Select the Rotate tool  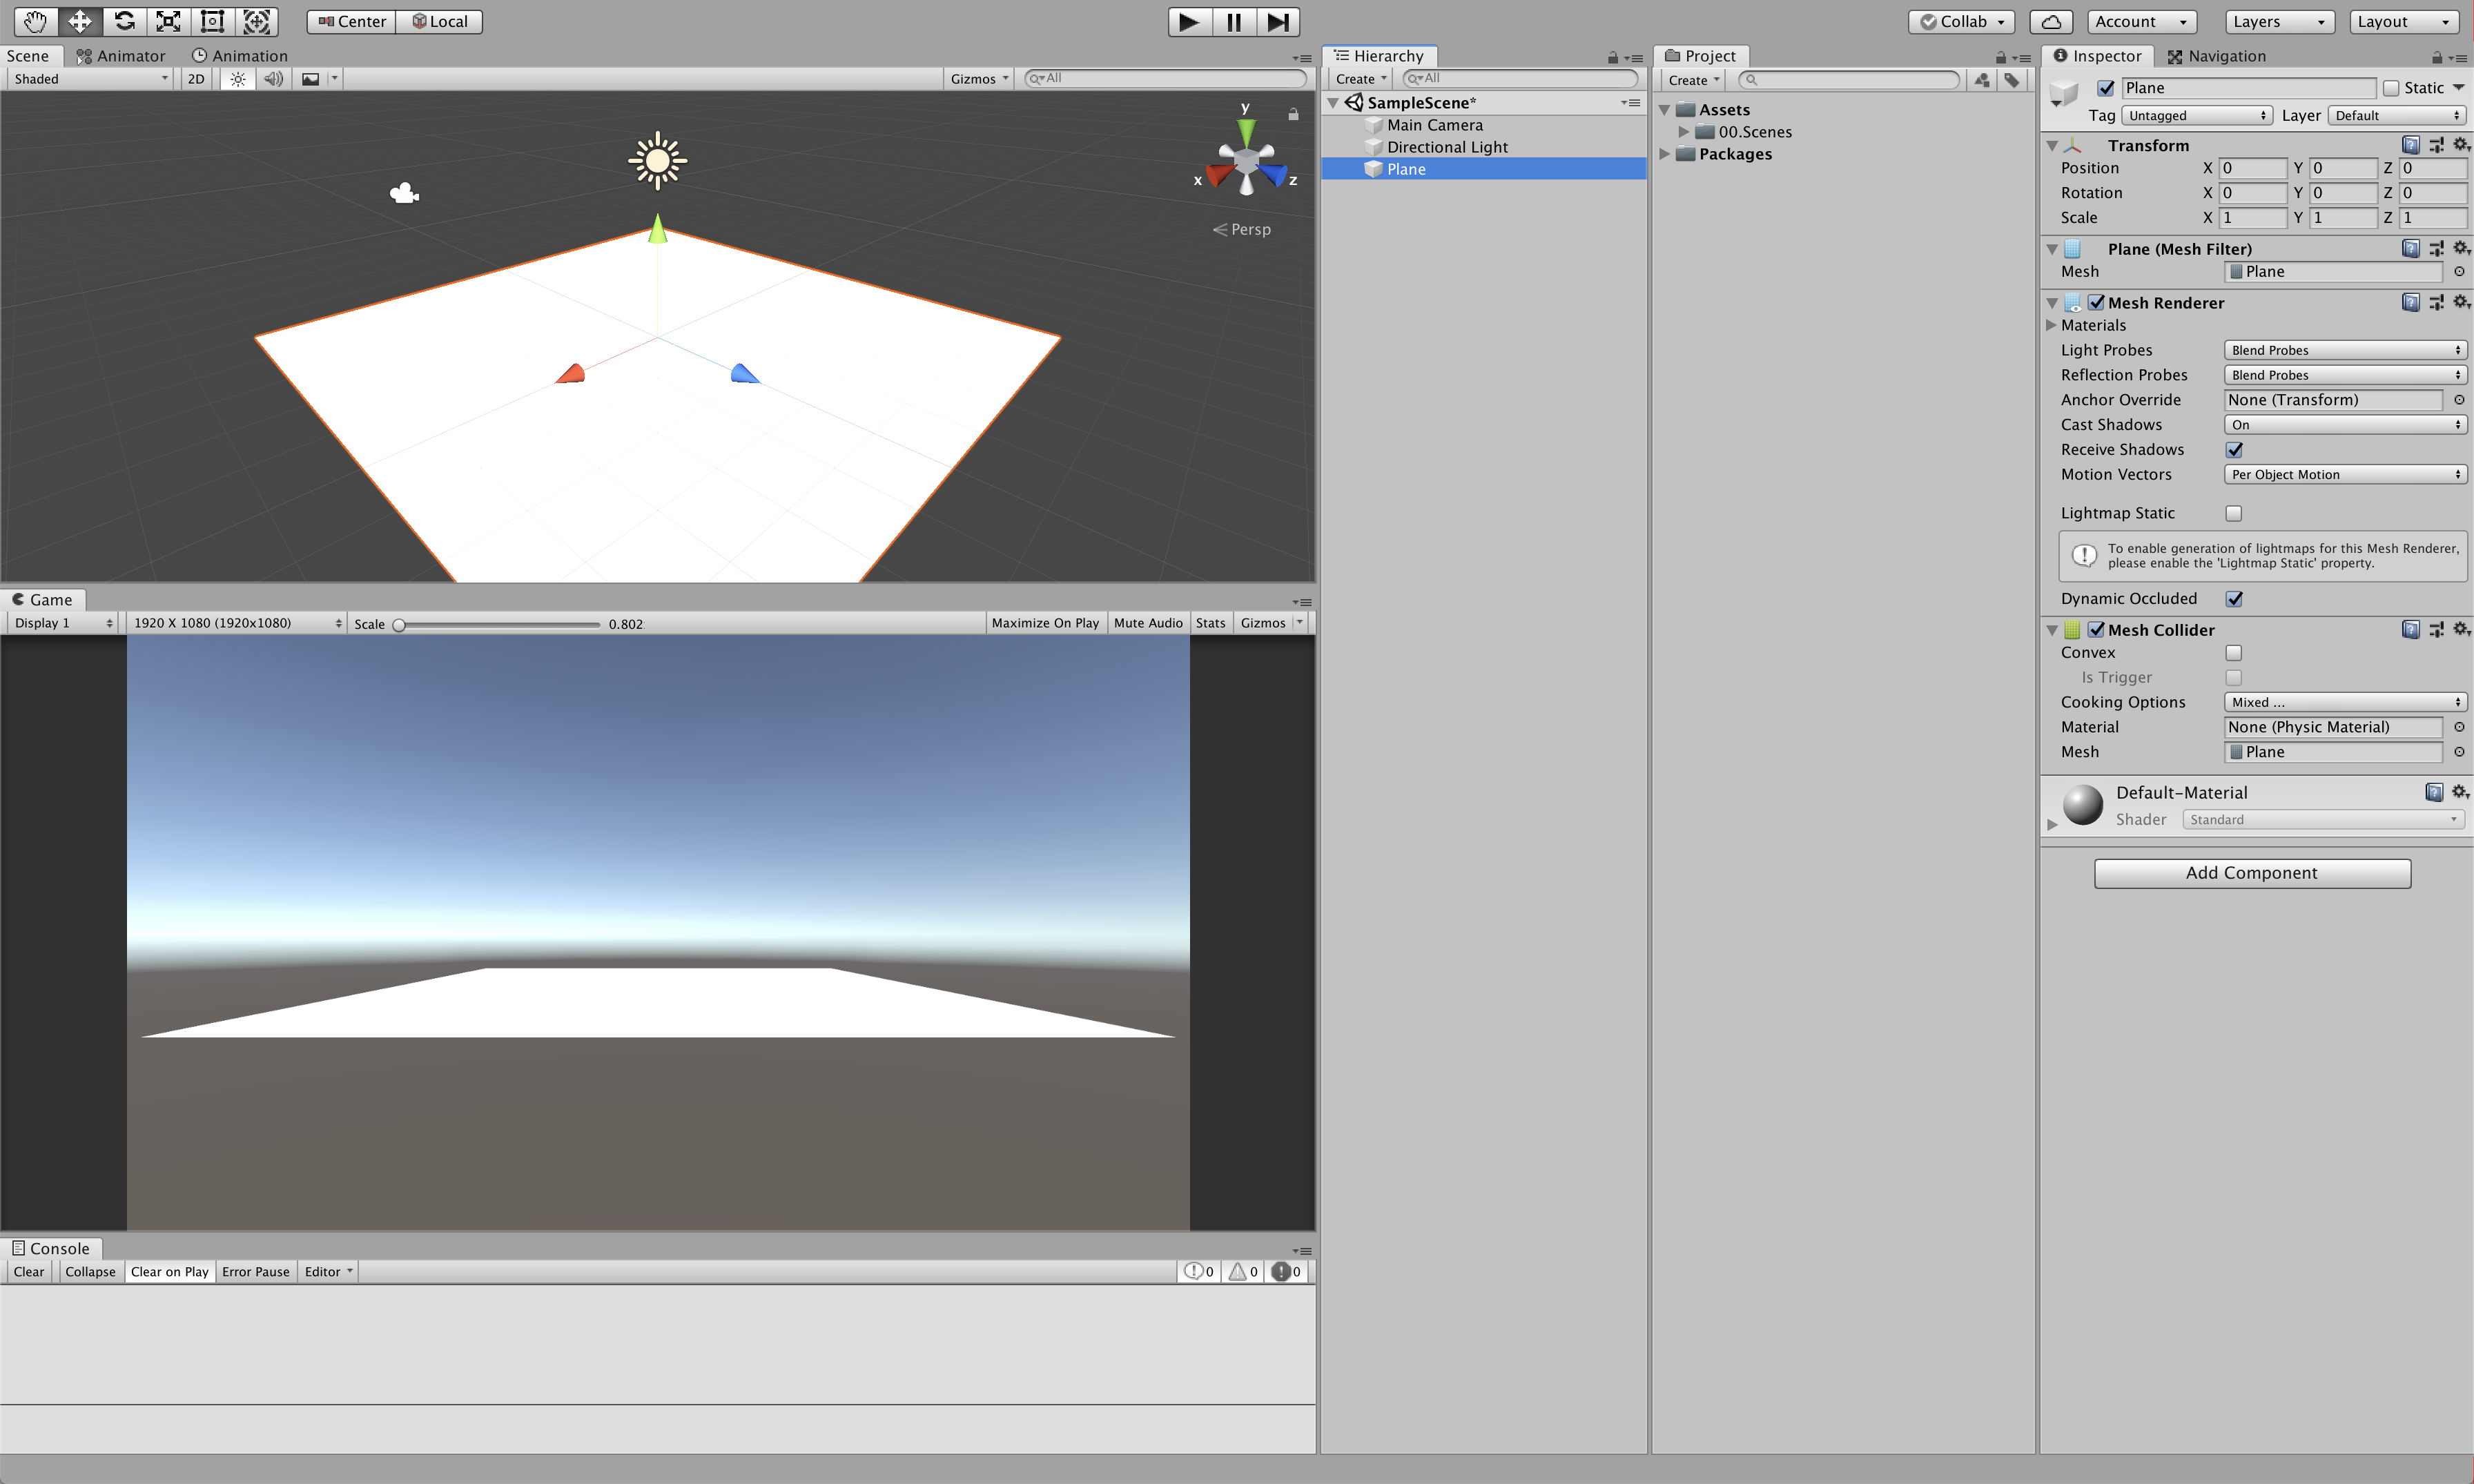[124, 21]
